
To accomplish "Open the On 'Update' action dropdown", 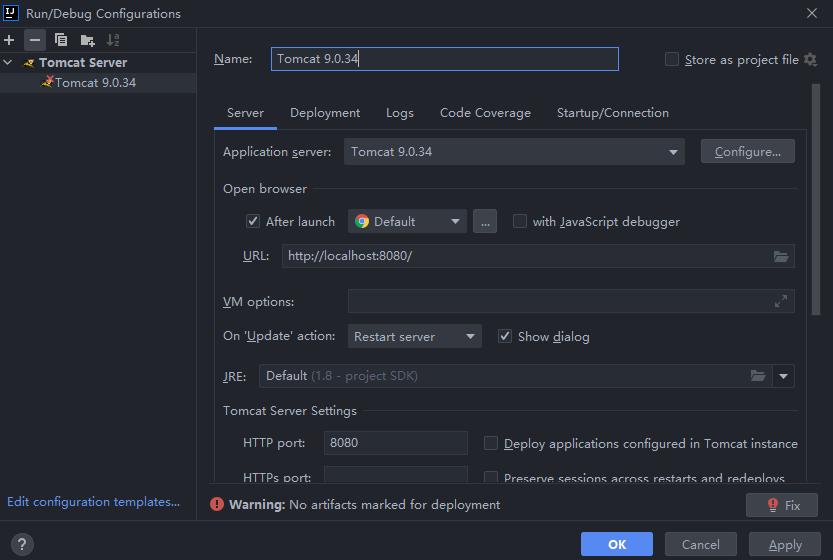I will click(415, 336).
